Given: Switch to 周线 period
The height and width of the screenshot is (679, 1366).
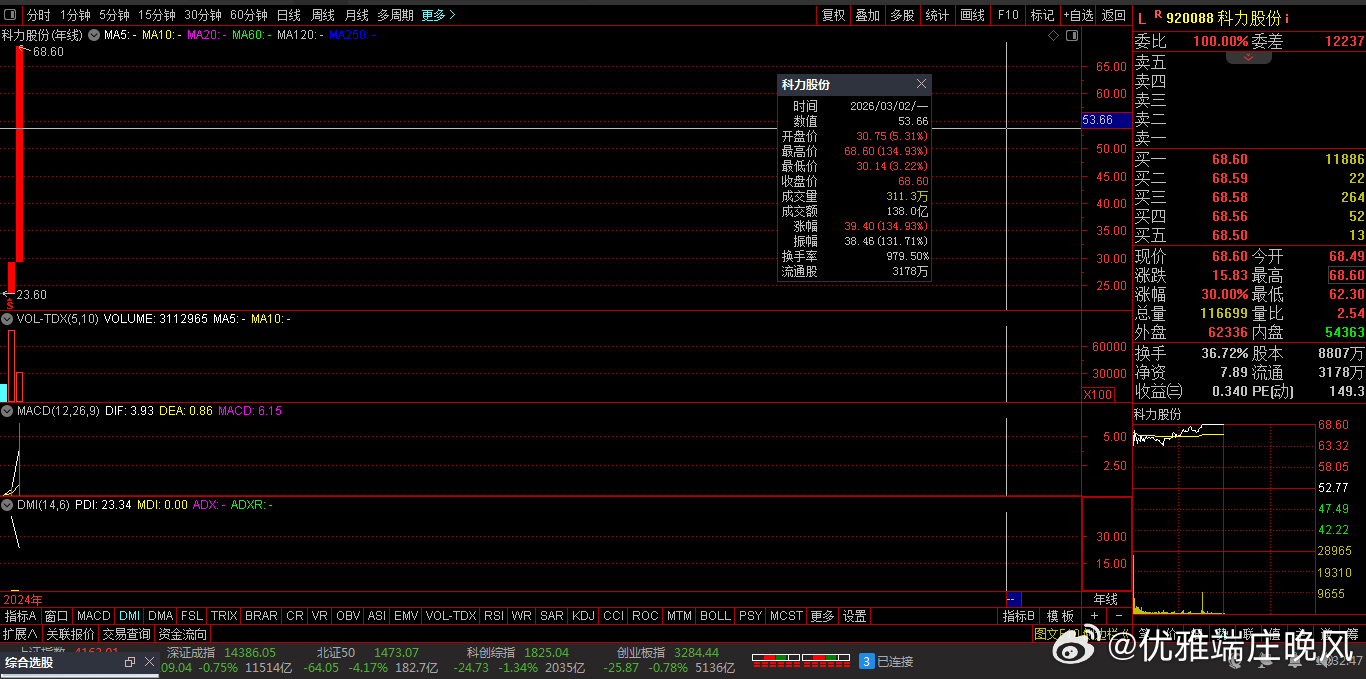Looking at the screenshot, I should click(322, 15).
